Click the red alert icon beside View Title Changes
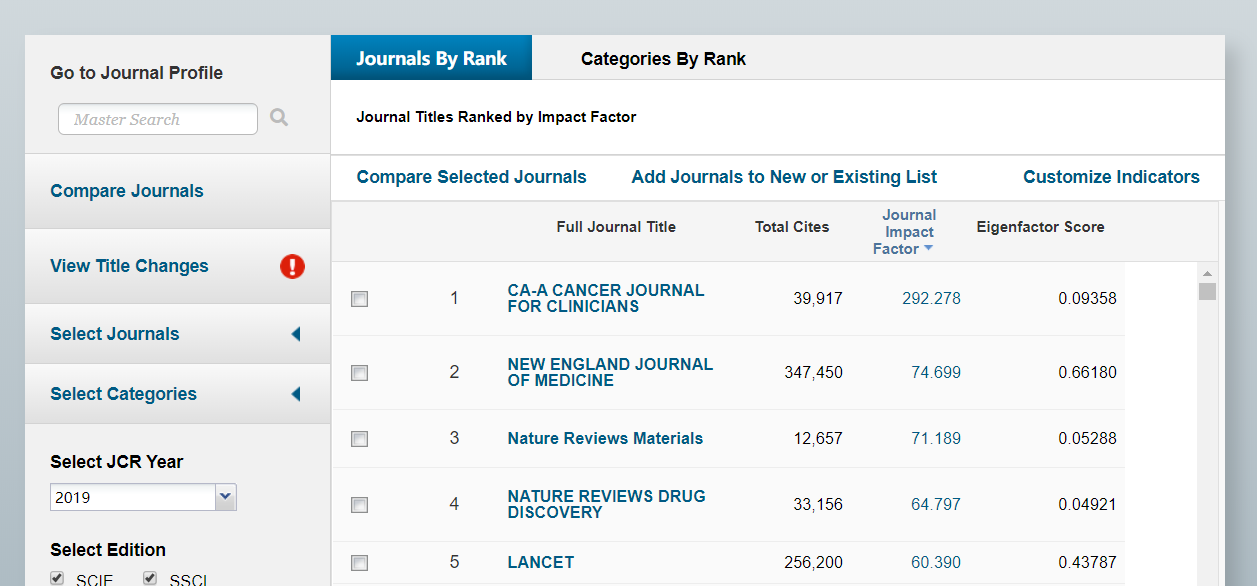Screen dimensions: 1257x586 pyautogui.click(x=292, y=266)
